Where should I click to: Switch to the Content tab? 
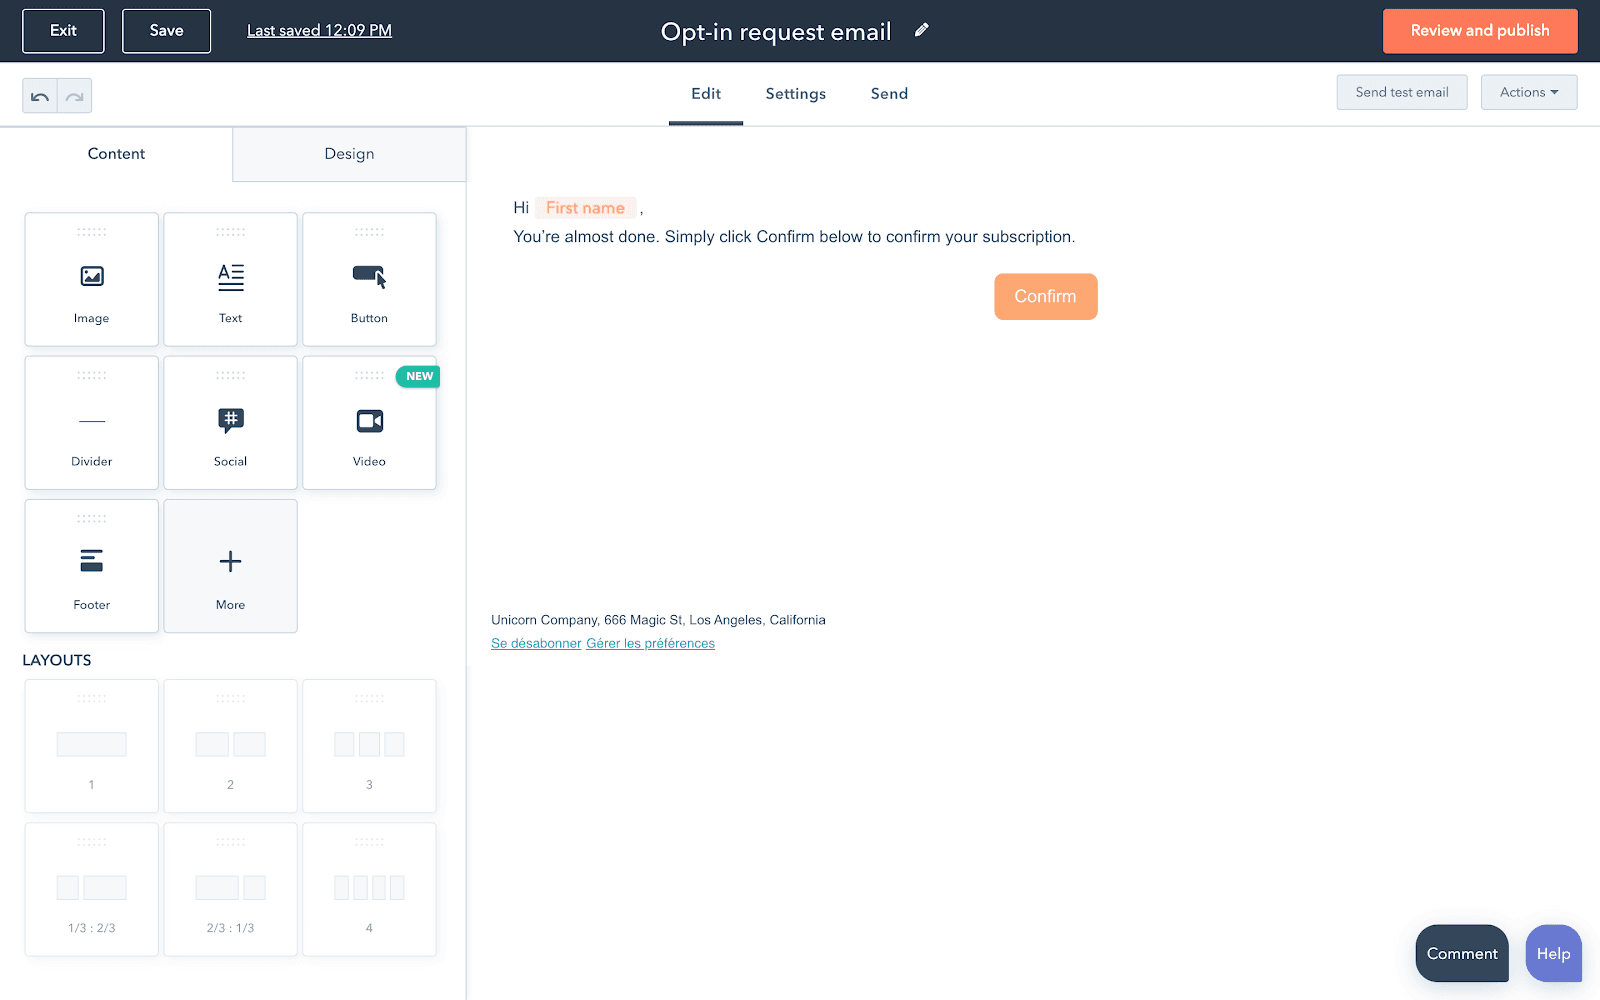coord(116,154)
